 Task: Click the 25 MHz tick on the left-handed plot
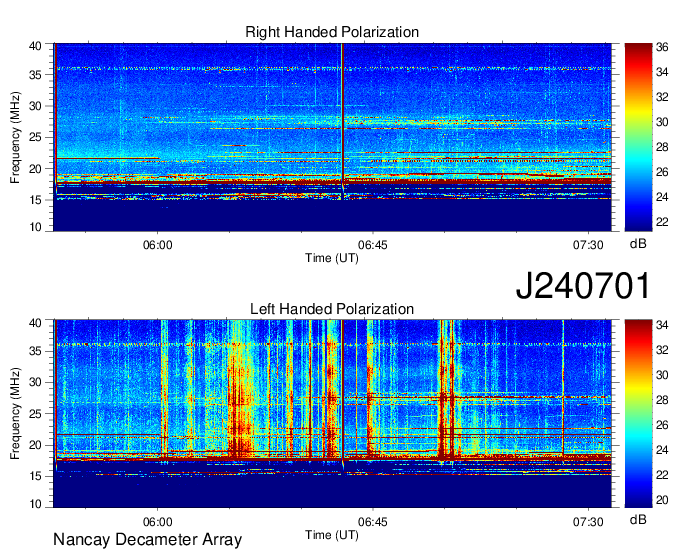click(x=35, y=414)
